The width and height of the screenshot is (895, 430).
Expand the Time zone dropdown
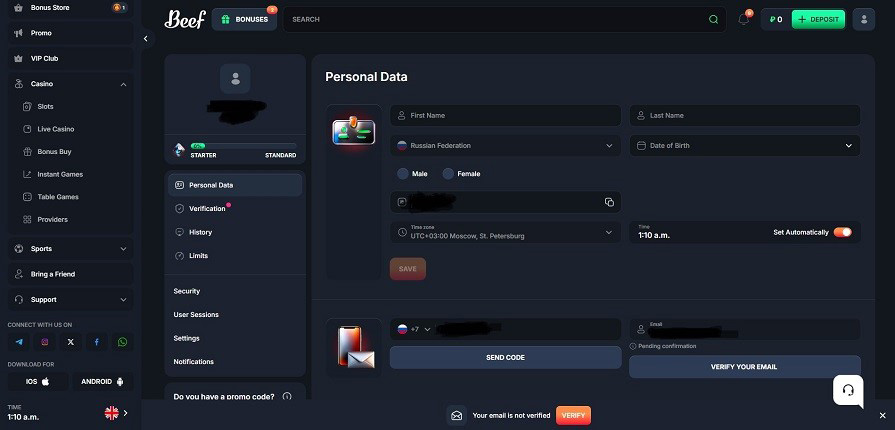point(505,232)
